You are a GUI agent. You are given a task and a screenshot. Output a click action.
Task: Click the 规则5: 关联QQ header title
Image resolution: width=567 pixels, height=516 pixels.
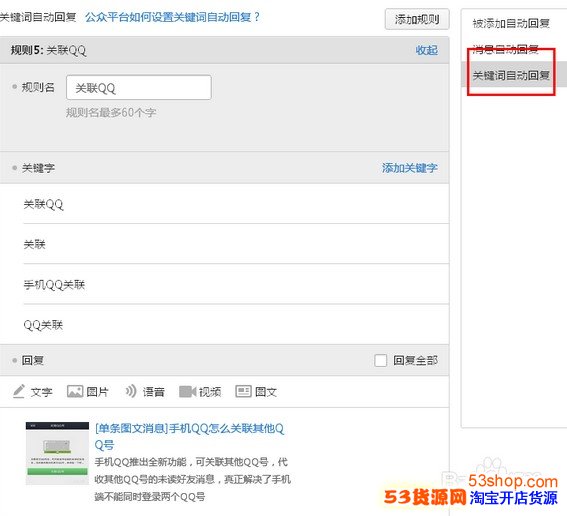[48, 50]
